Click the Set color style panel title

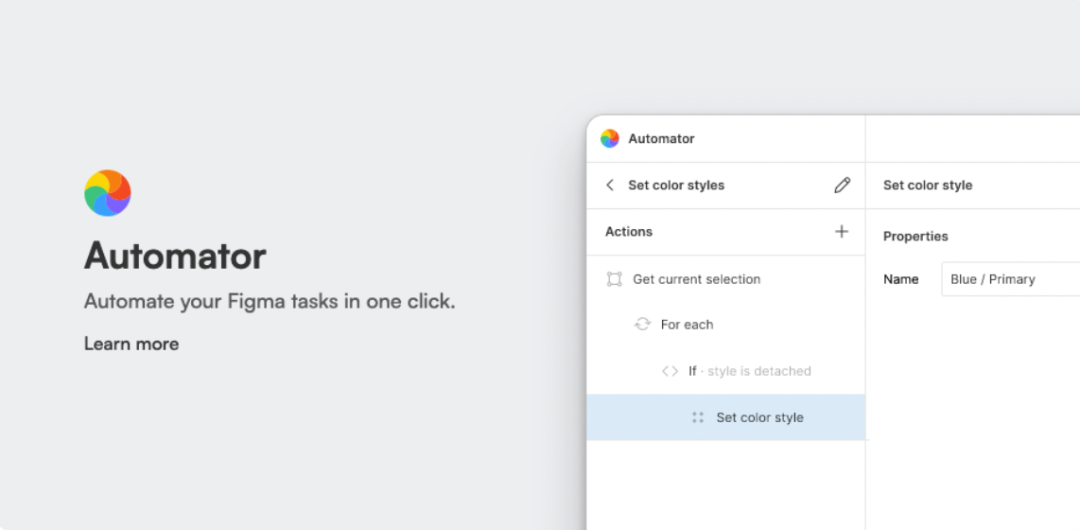[927, 185]
